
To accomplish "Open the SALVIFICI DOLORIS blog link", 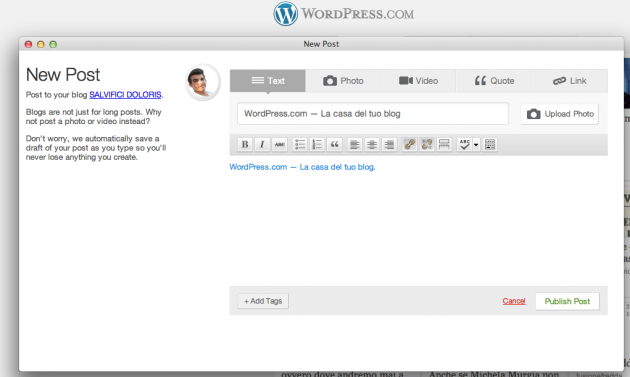I will pyautogui.click(x=125, y=95).
